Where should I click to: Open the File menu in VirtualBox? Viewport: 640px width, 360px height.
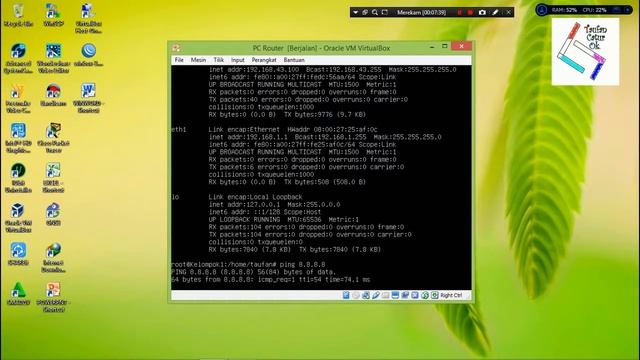(179, 60)
